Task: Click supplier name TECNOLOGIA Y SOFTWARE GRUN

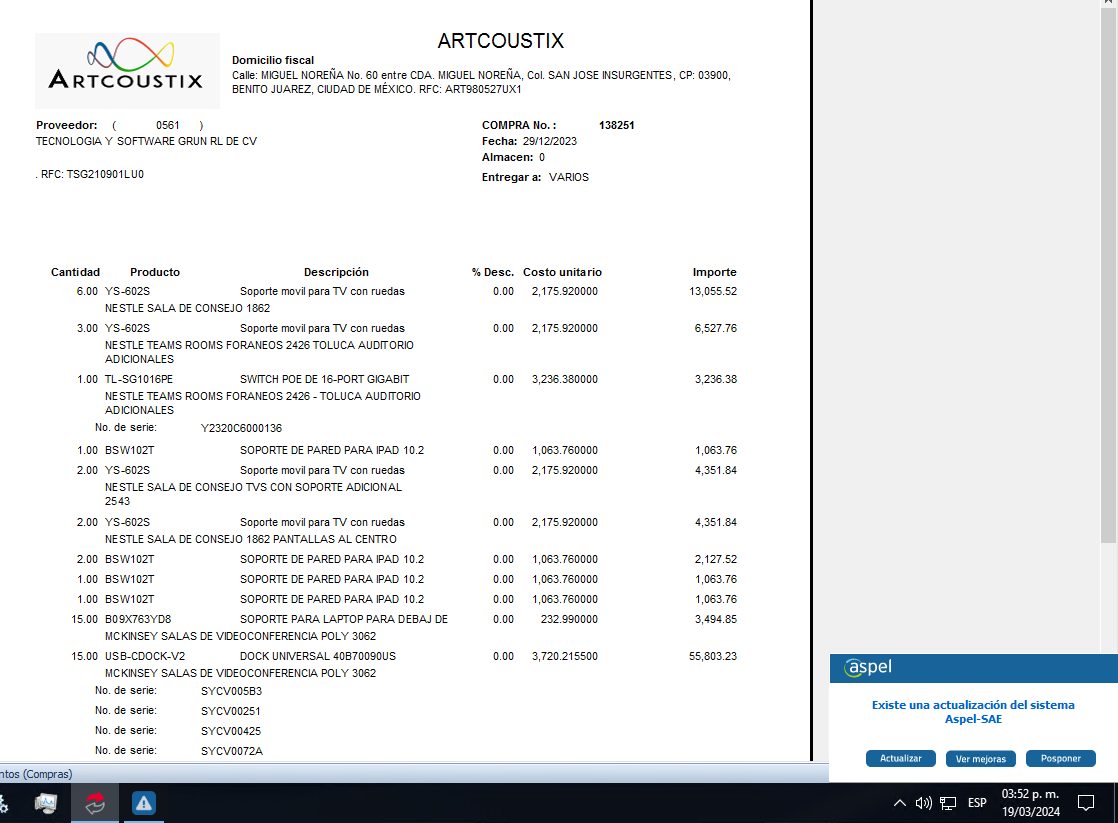Action: [x=146, y=141]
